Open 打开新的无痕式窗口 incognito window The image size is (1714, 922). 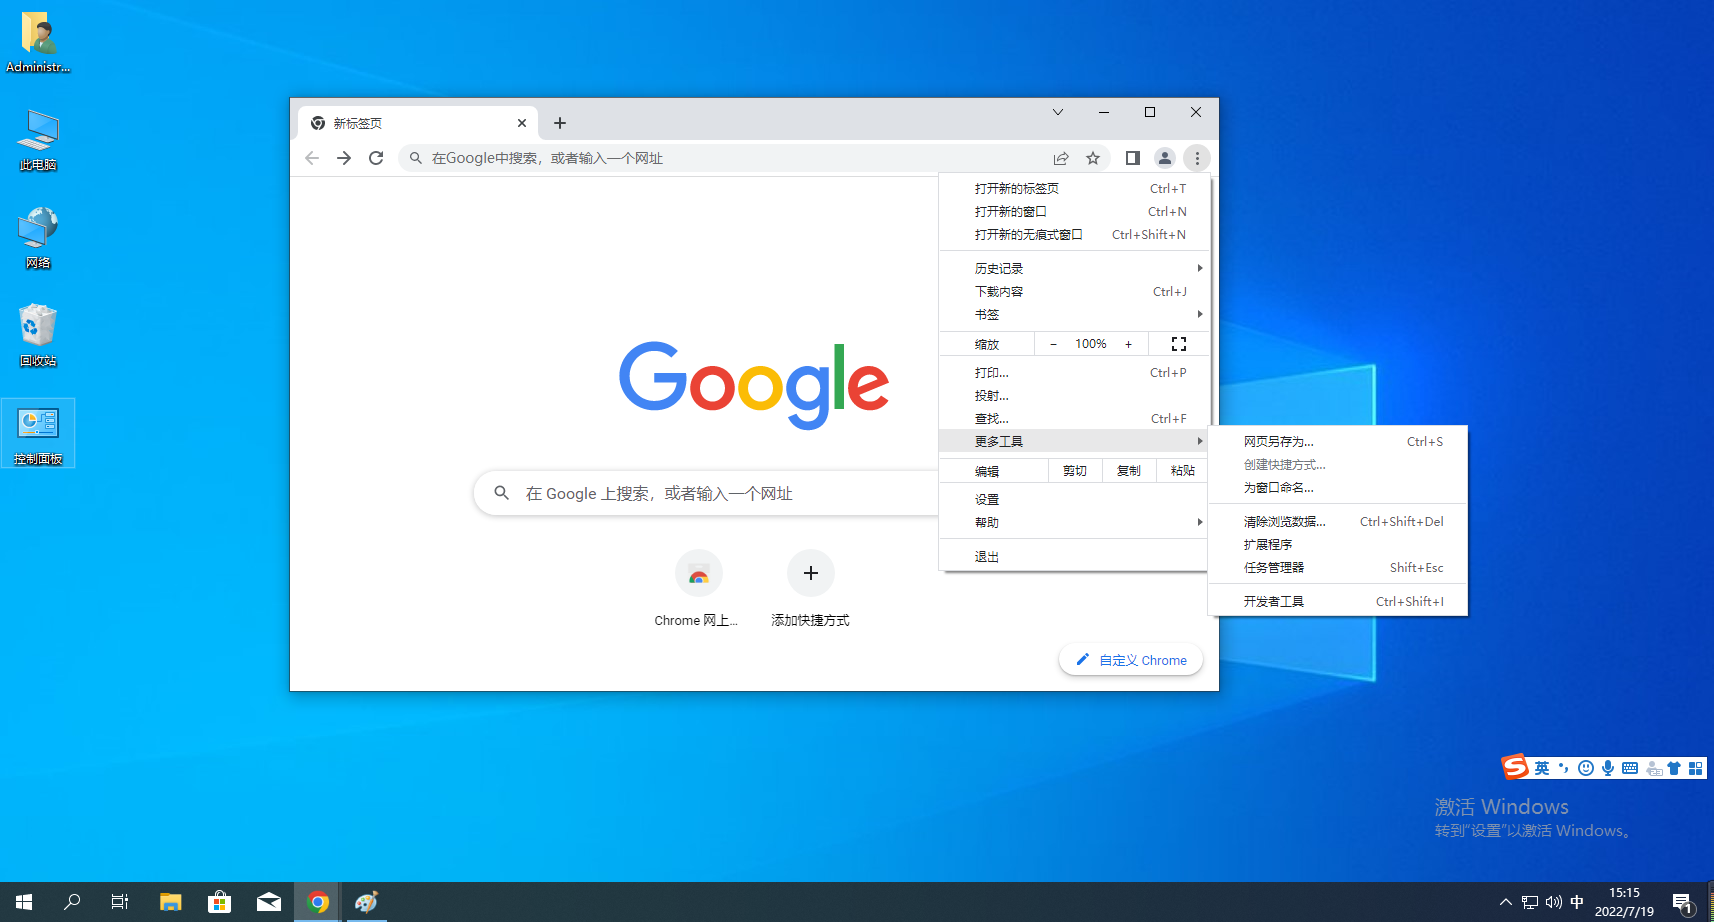1073,234
